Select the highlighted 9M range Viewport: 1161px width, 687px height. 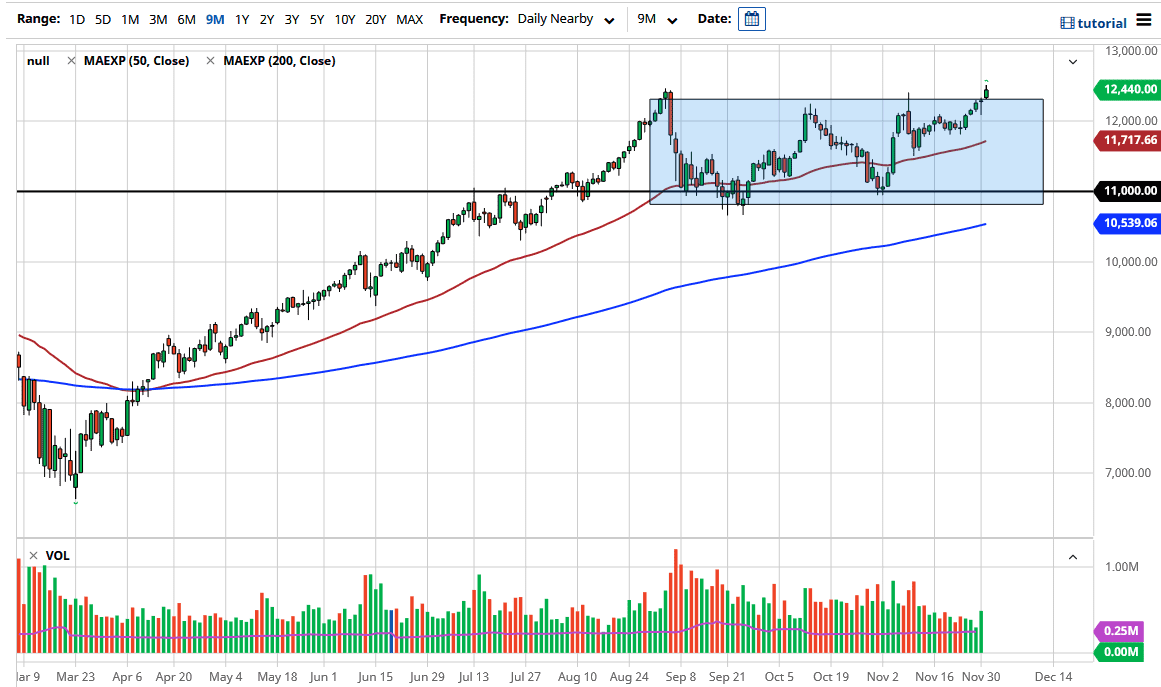[x=214, y=18]
